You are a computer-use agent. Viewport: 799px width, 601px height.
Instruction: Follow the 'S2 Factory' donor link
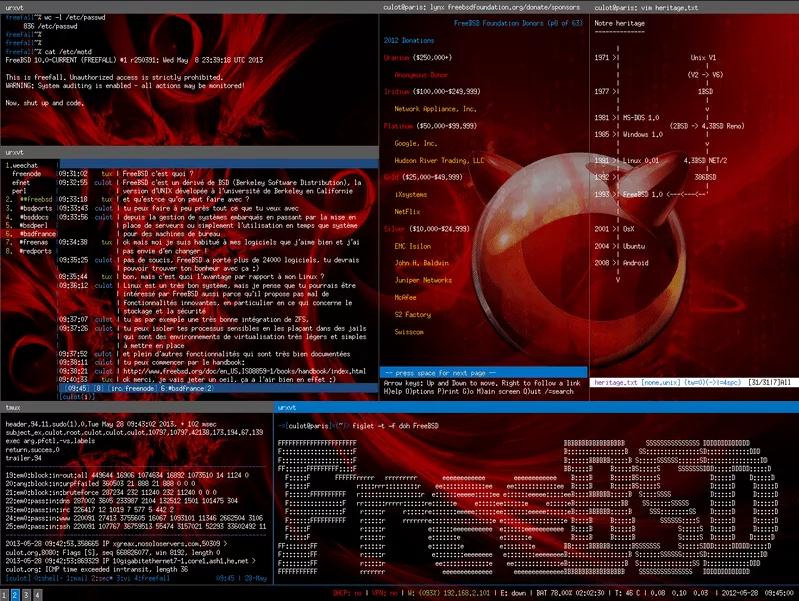tap(412, 315)
